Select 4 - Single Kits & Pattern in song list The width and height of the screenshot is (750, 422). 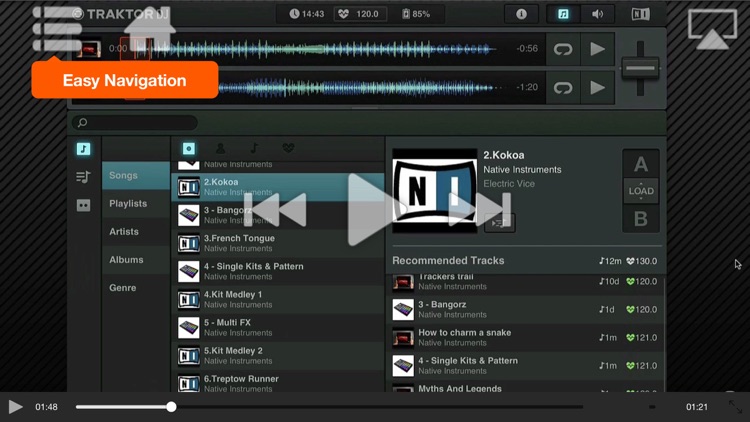point(277,271)
